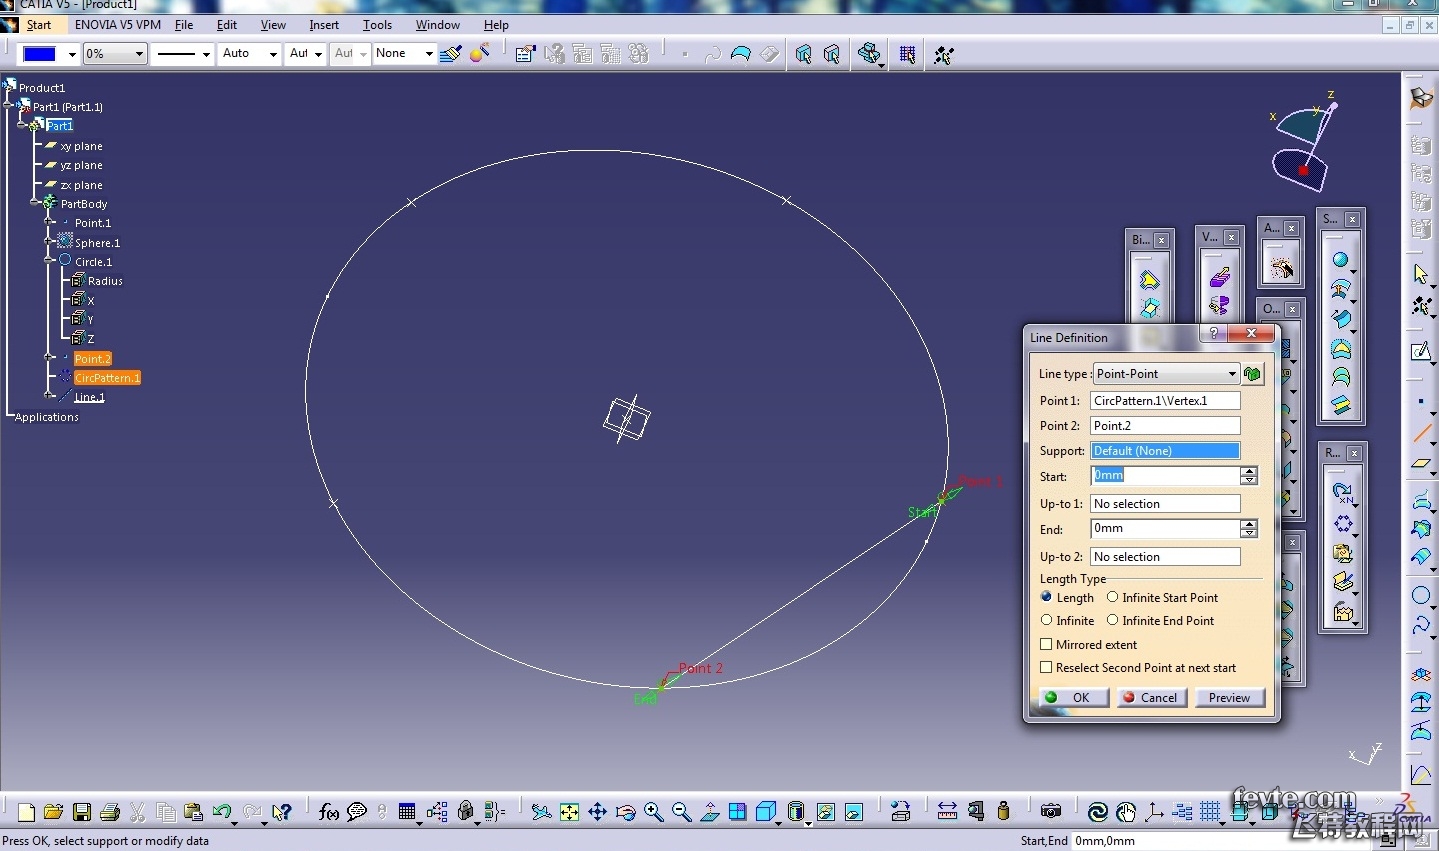
Task: Open the Line type dropdown
Action: [1166, 373]
